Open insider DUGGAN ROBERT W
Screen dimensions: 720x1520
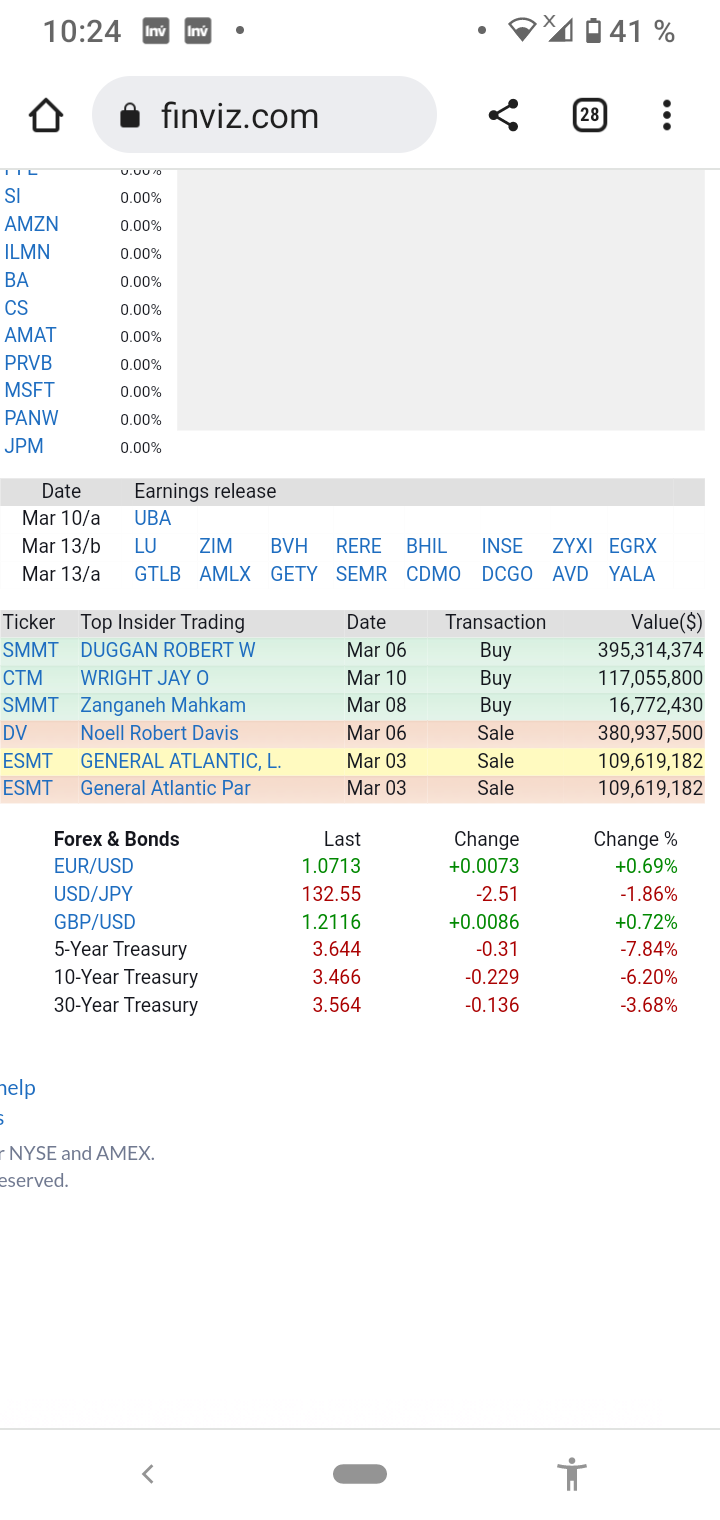[x=168, y=650]
